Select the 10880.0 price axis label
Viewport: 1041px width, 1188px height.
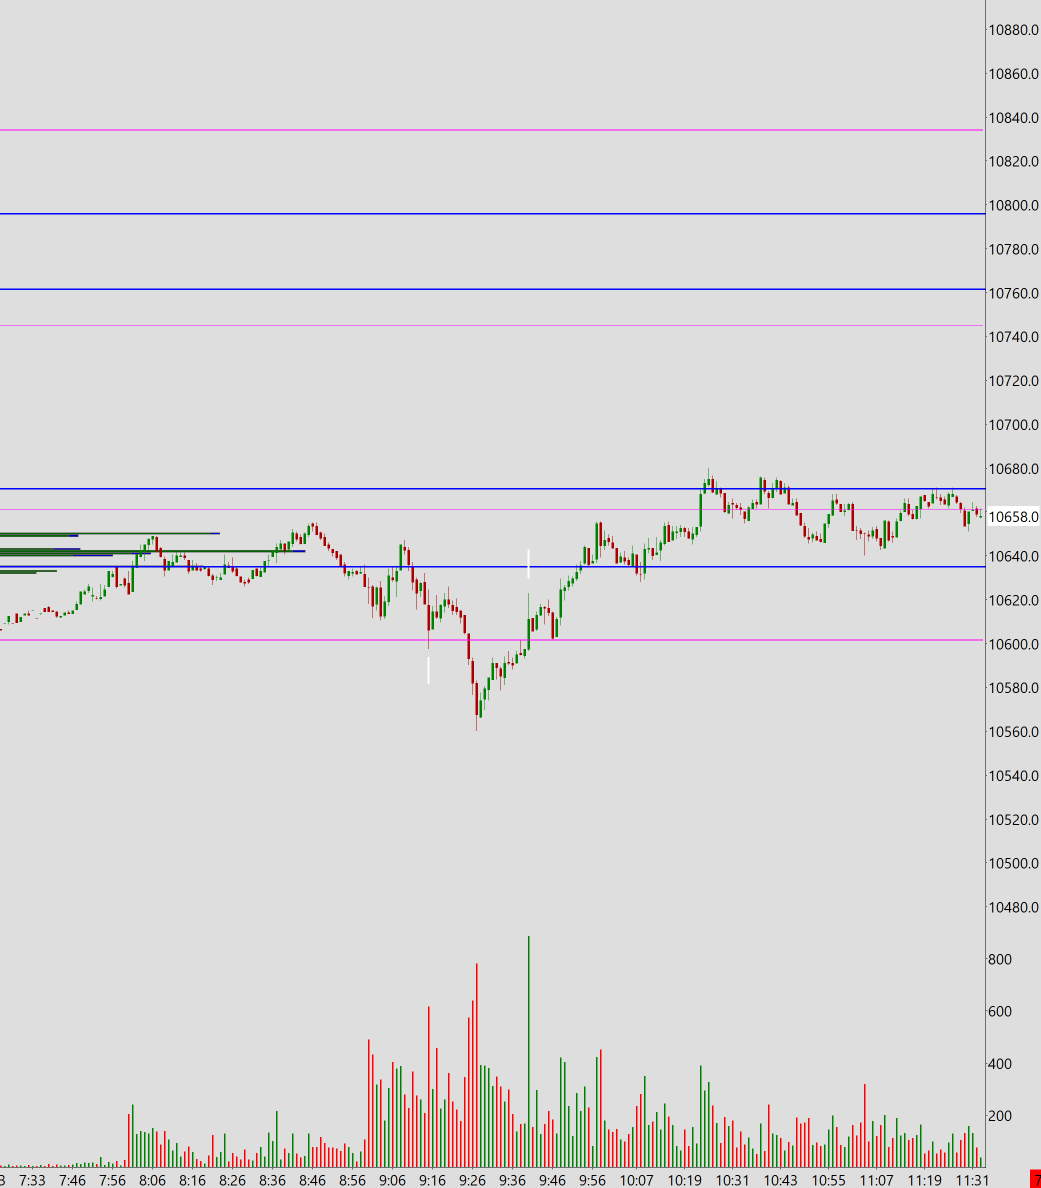[1014, 30]
